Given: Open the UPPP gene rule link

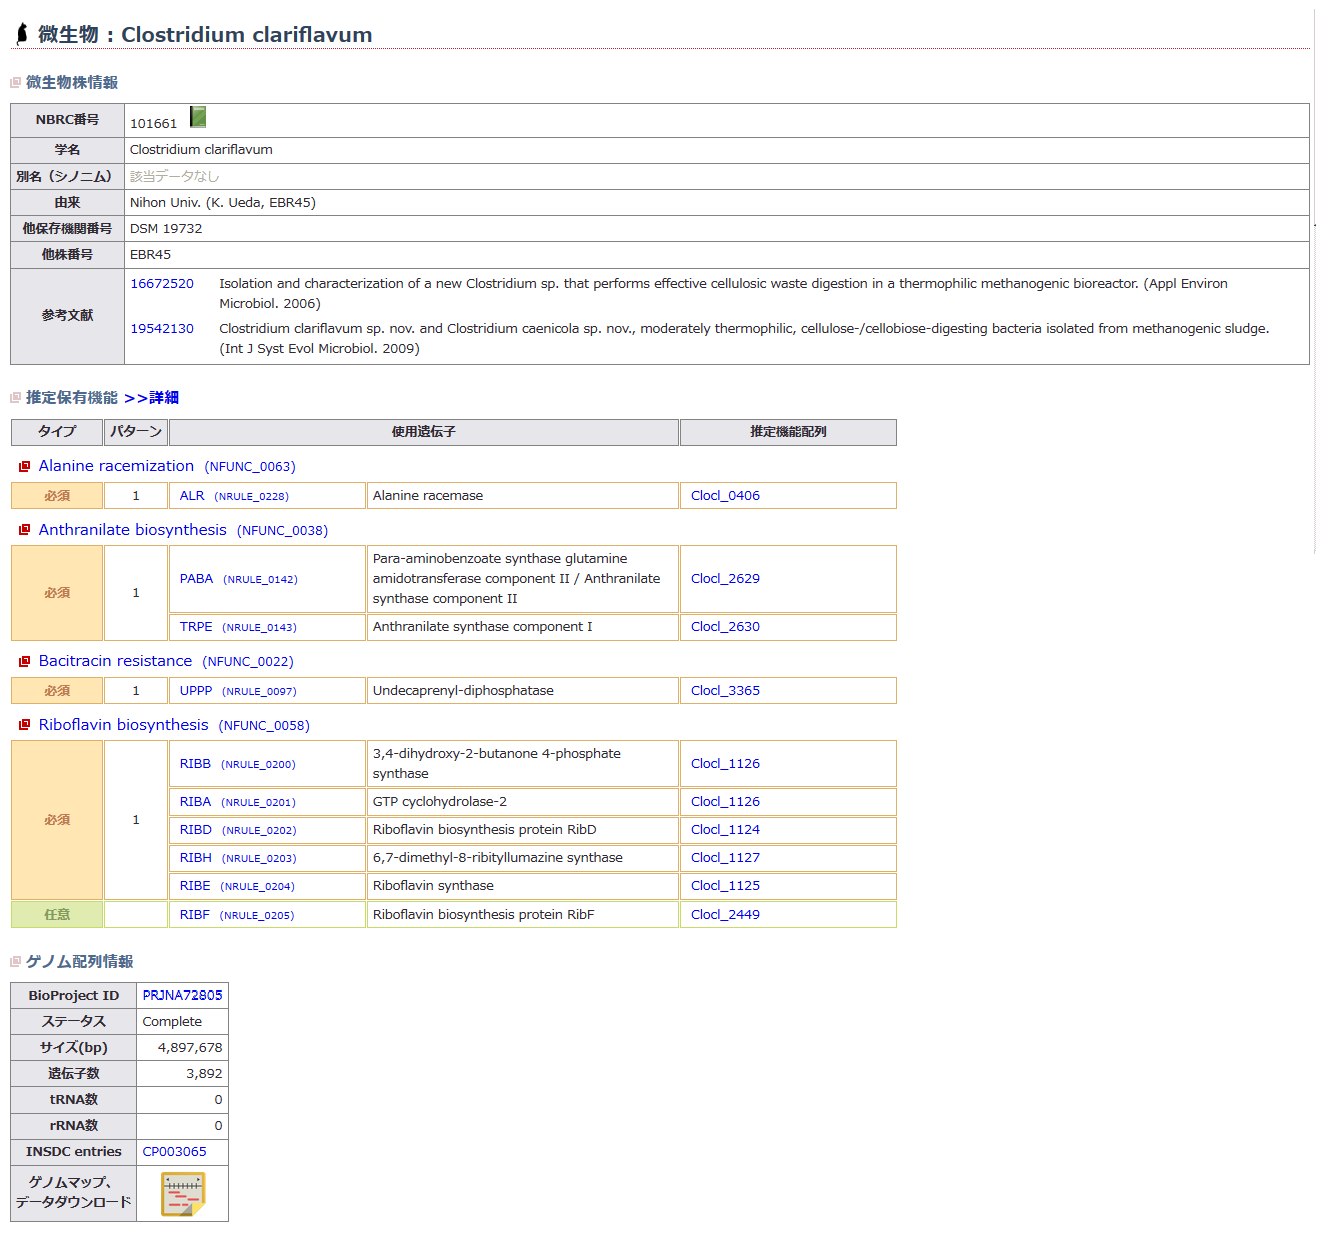Looking at the screenshot, I should tap(196, 691).
